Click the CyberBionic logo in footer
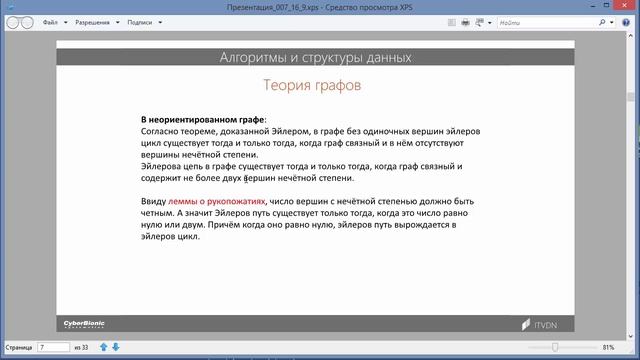The image size is (640, 360). [84, 324]
